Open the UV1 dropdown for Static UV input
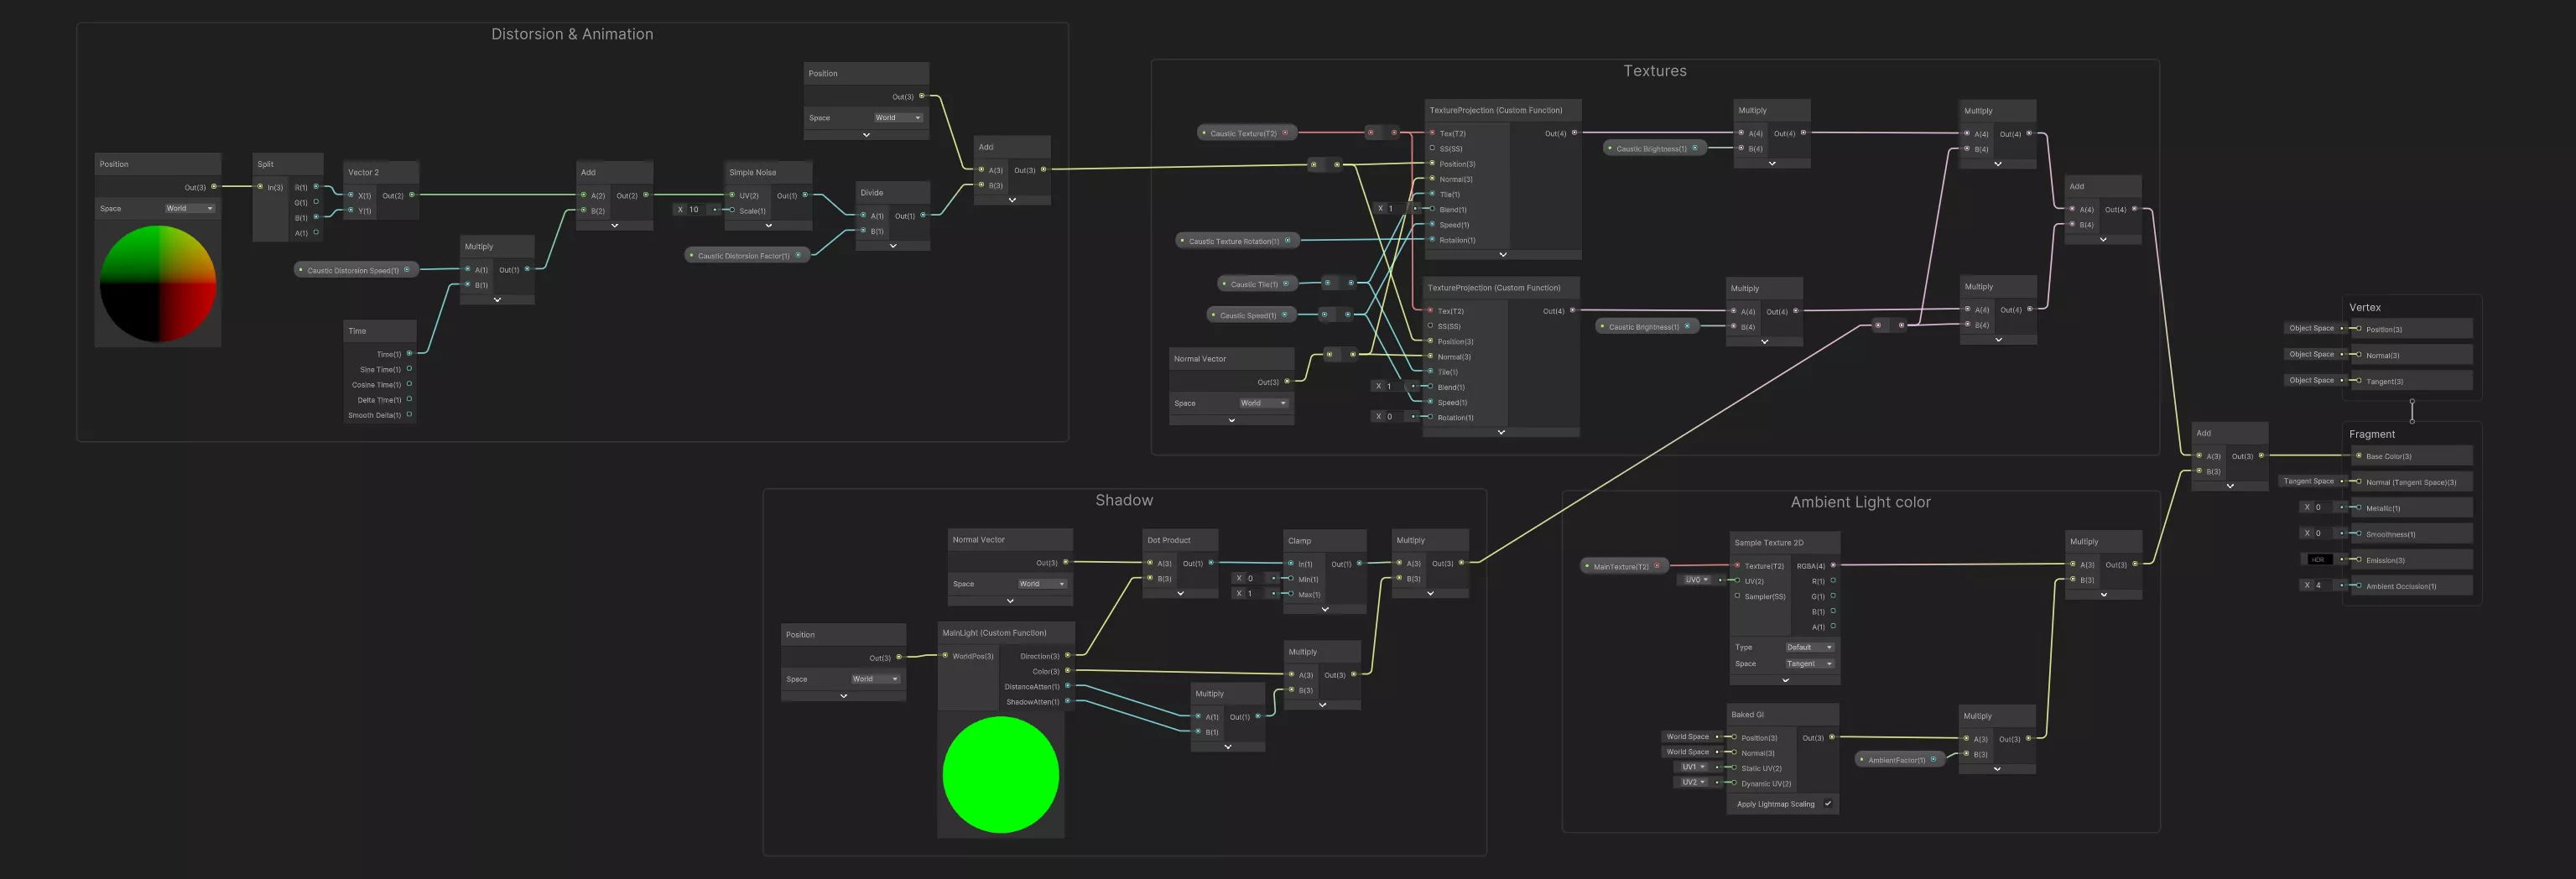The width and height of the screenshot is (2576, 879). pos(1692,767)
